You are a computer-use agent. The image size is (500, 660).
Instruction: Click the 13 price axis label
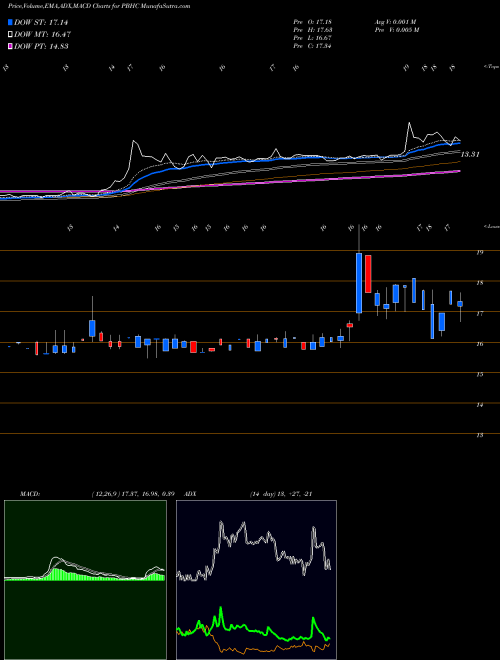point(479,435)
